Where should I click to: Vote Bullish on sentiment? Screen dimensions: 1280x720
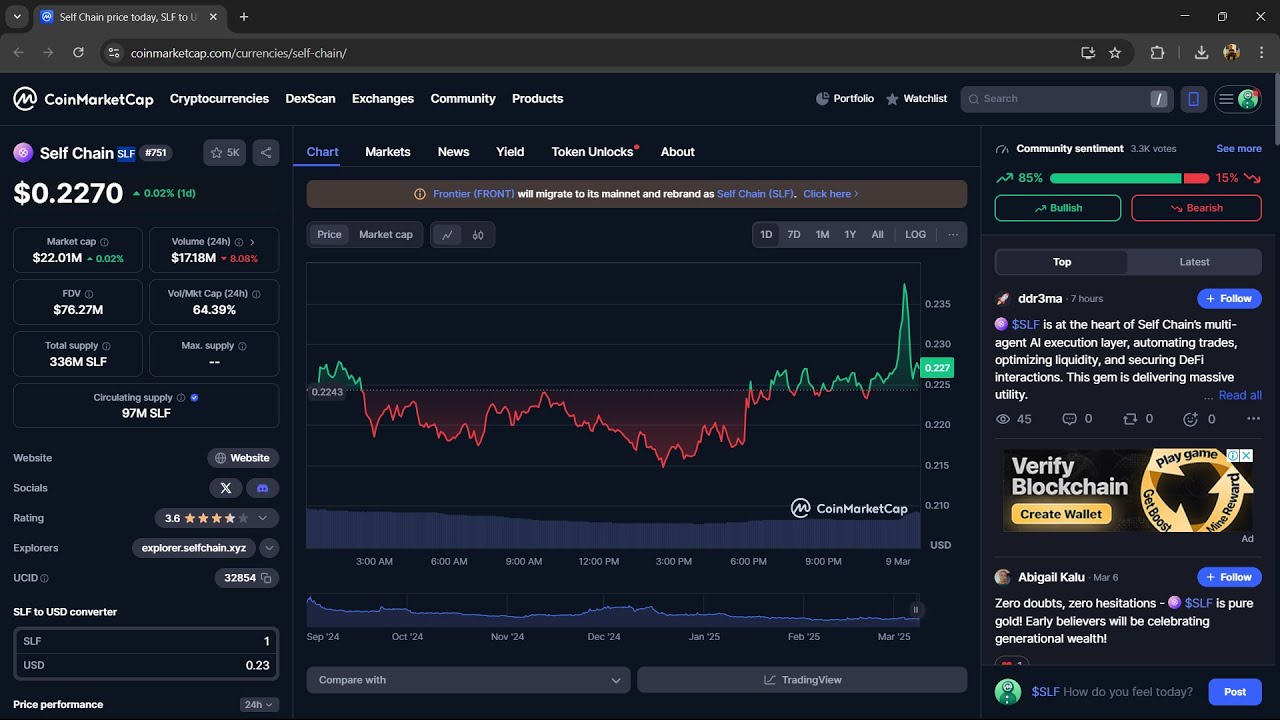click(1058, 208)
